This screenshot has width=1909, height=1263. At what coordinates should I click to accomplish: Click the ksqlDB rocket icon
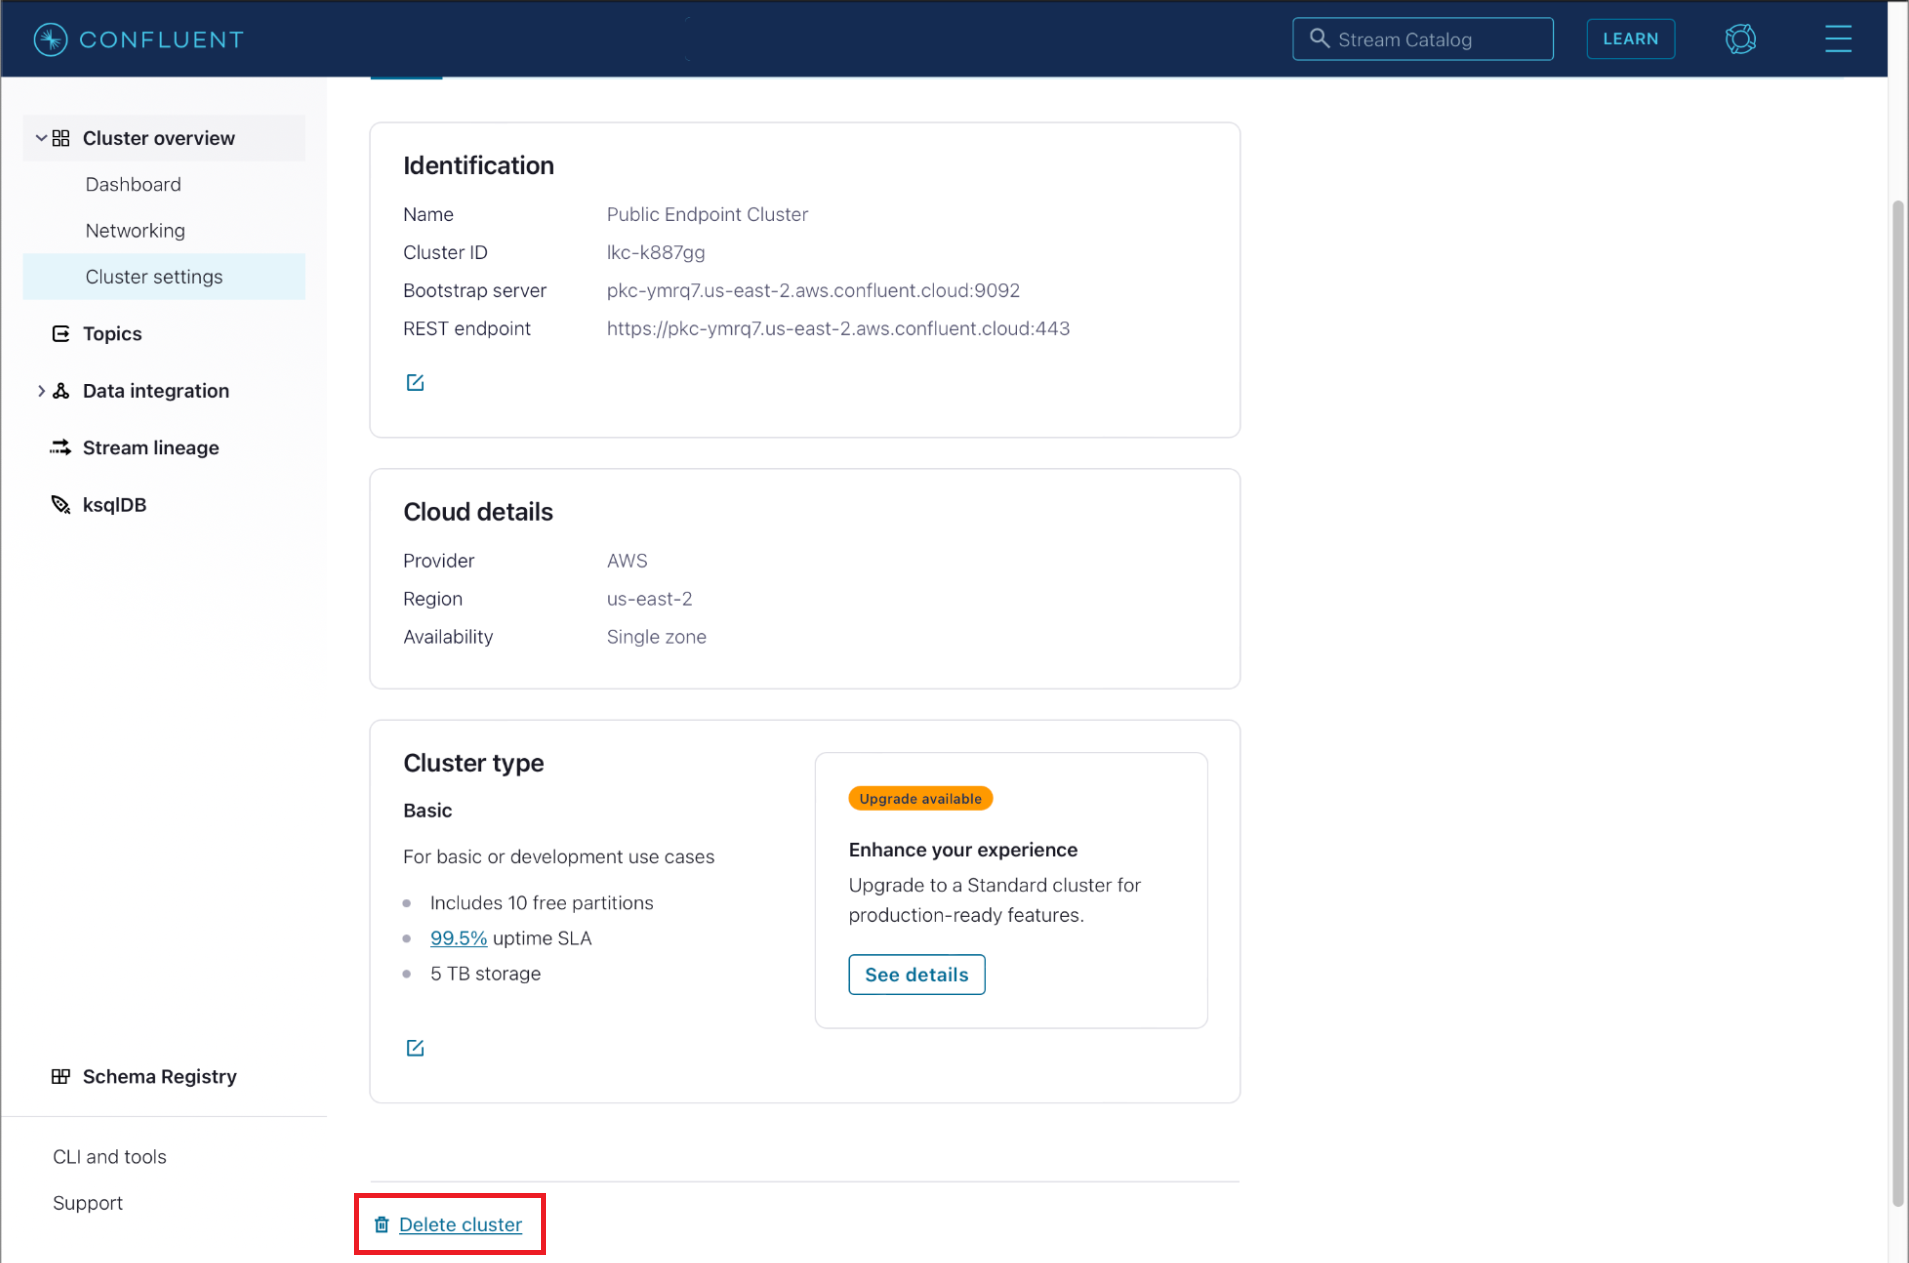pyautogui.click(x=61, y=505)
